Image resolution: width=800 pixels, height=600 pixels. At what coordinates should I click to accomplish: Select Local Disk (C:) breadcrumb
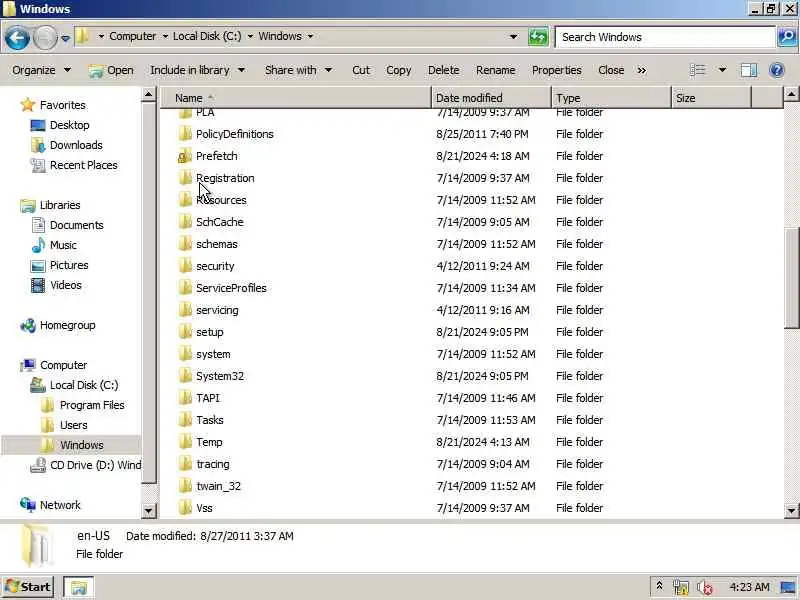pyautogui.click(x=207, y=36)
